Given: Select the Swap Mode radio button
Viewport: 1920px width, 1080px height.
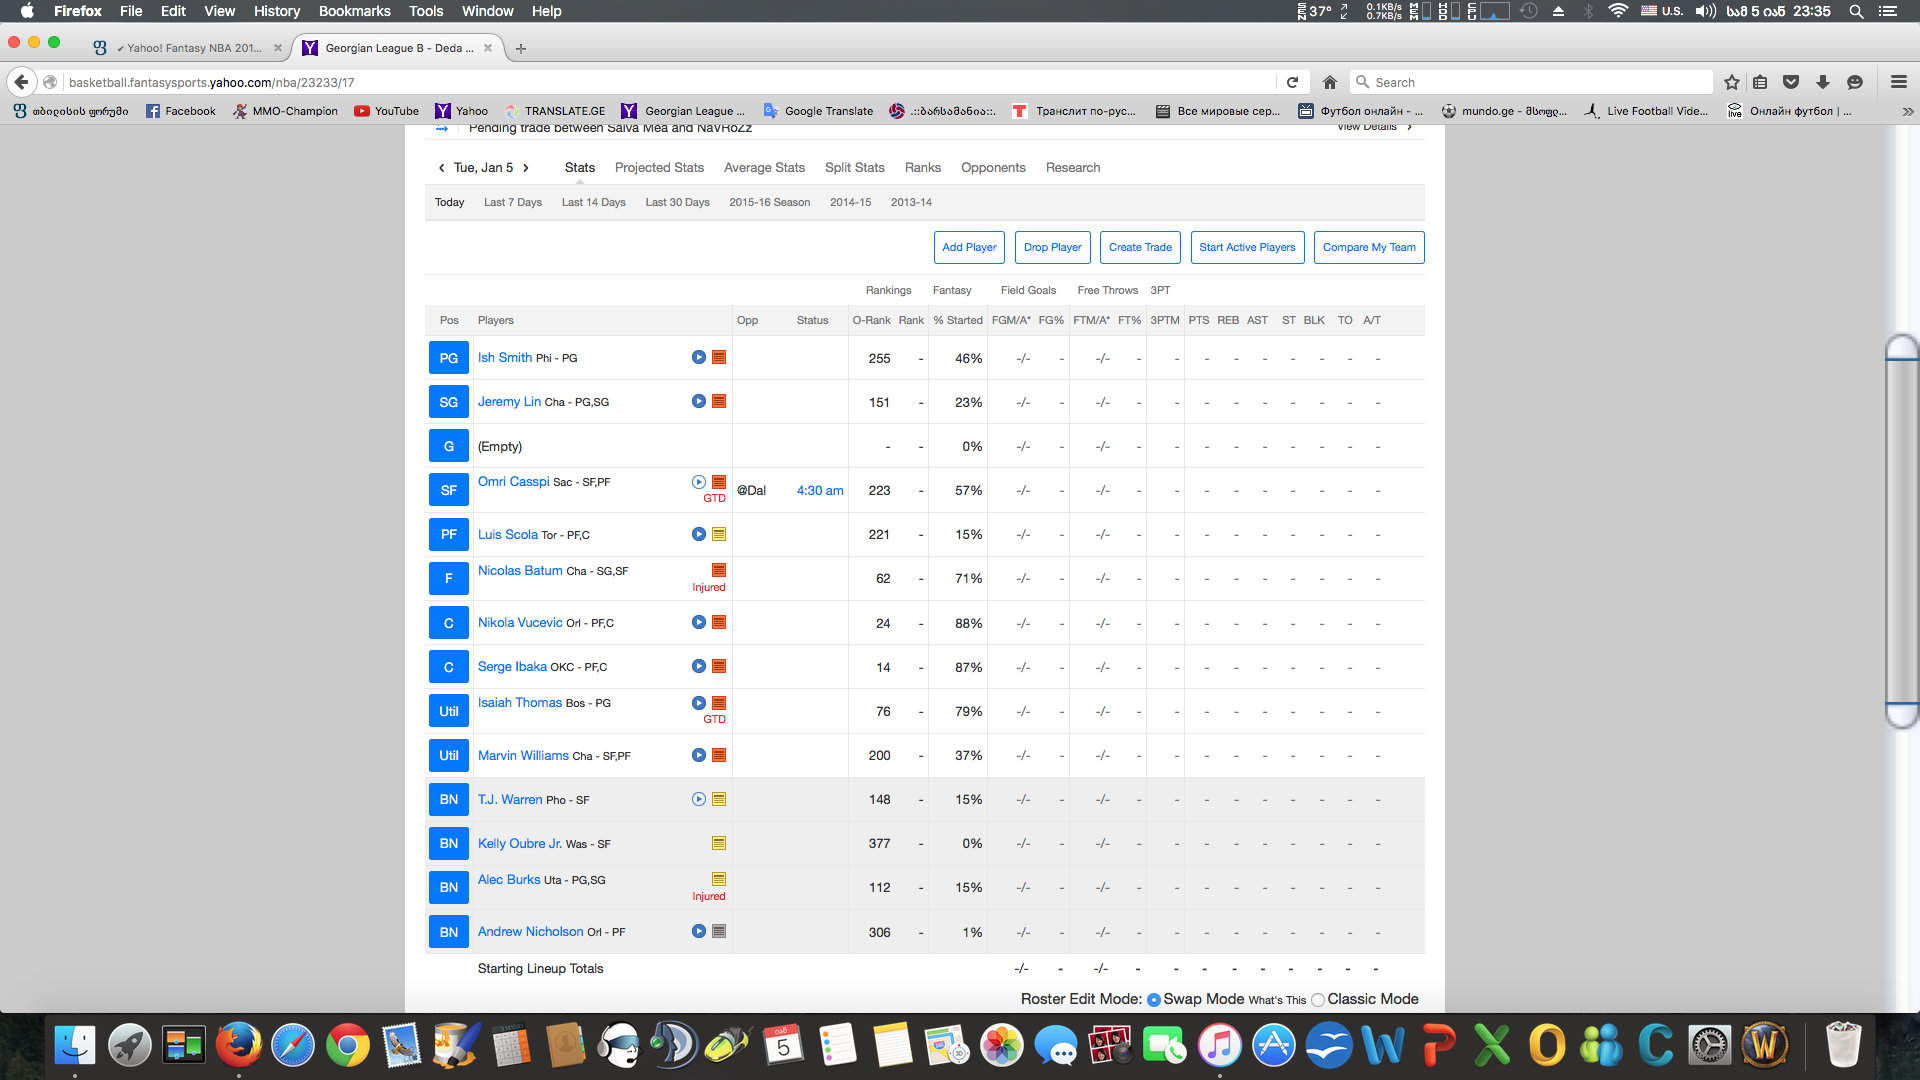Looking at the screenshot, I should [x=1154, y=1000].
